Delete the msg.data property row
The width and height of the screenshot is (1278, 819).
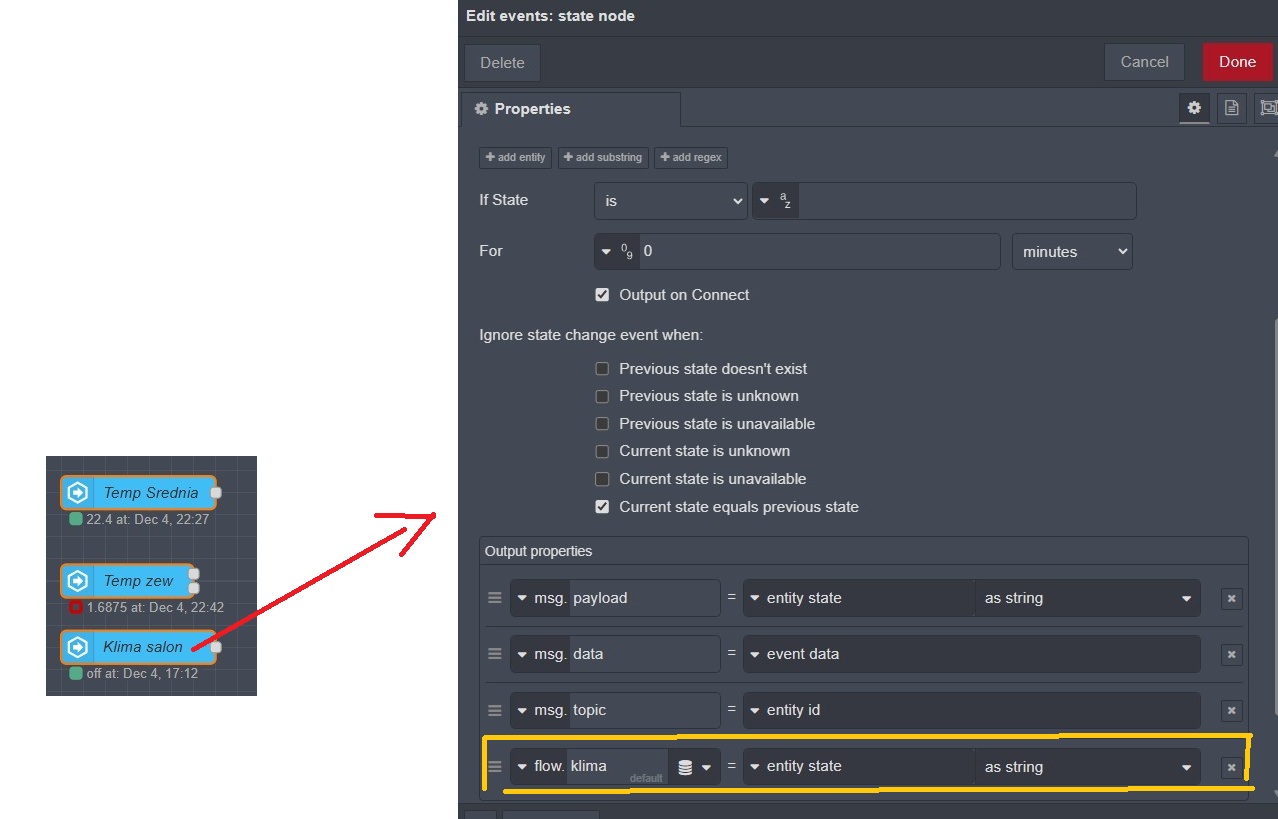(1231, 654)
